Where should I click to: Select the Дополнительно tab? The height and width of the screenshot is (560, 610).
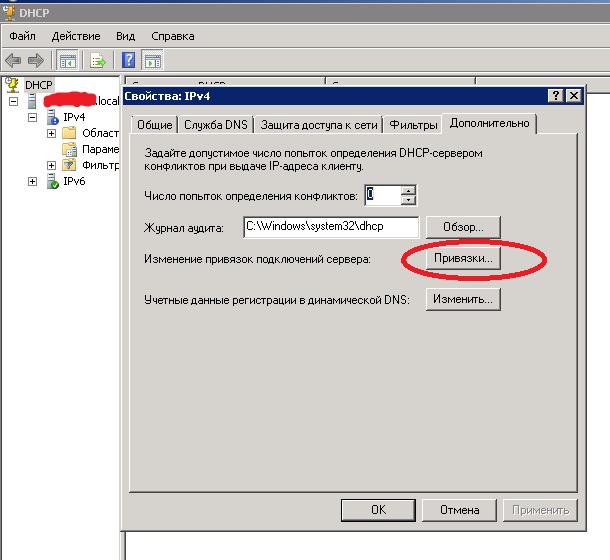point(489,123)
